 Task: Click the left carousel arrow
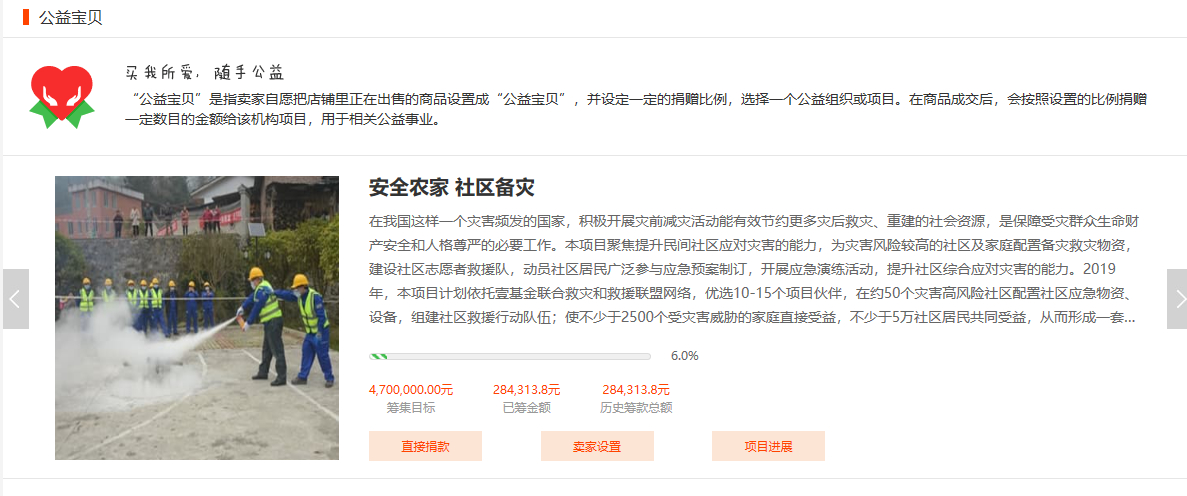click(16, 299)
